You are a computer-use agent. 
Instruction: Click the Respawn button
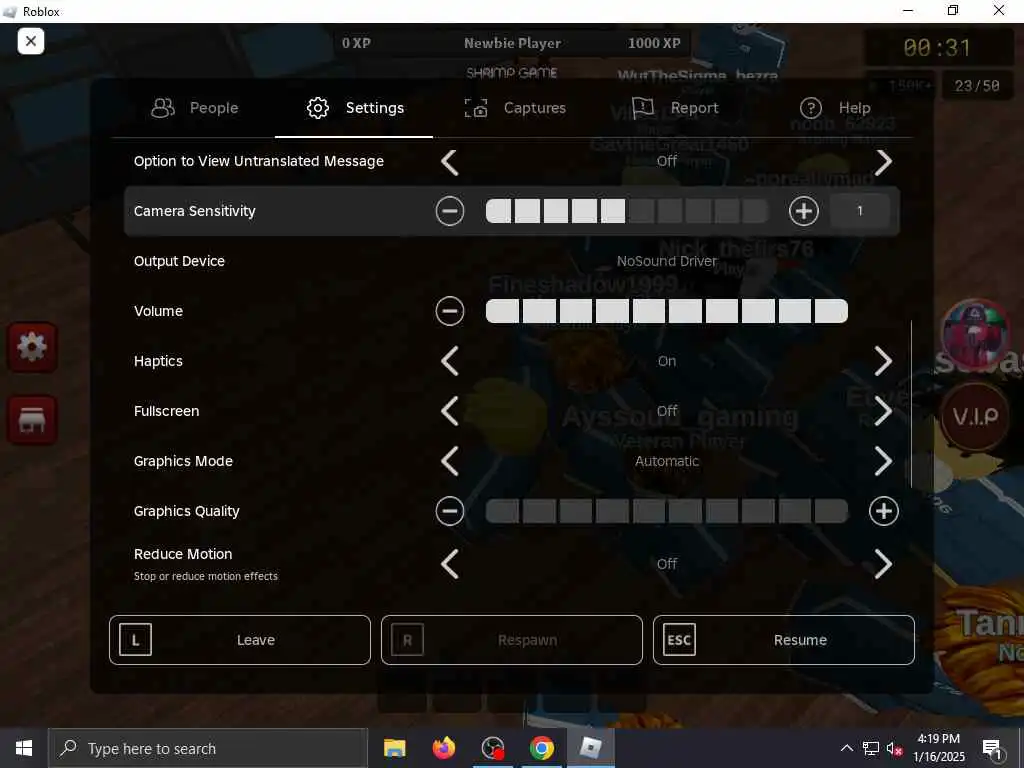[511, 640]
